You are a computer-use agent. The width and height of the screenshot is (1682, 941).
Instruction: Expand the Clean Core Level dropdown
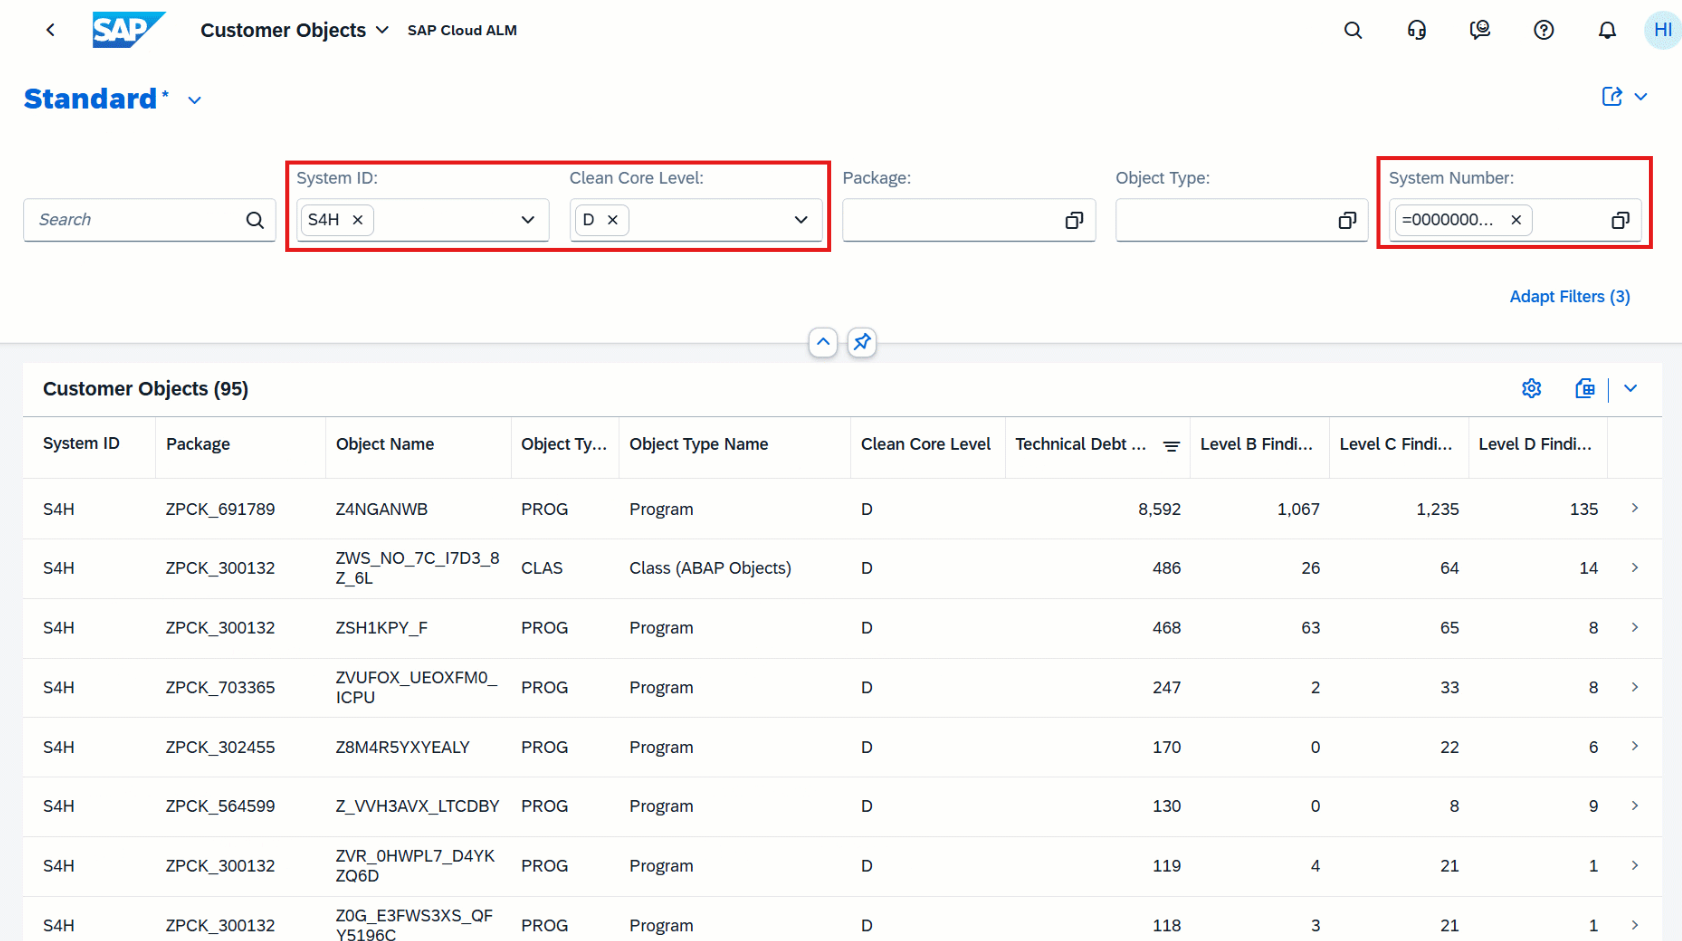pyautogui.click(x=800, y=220)
